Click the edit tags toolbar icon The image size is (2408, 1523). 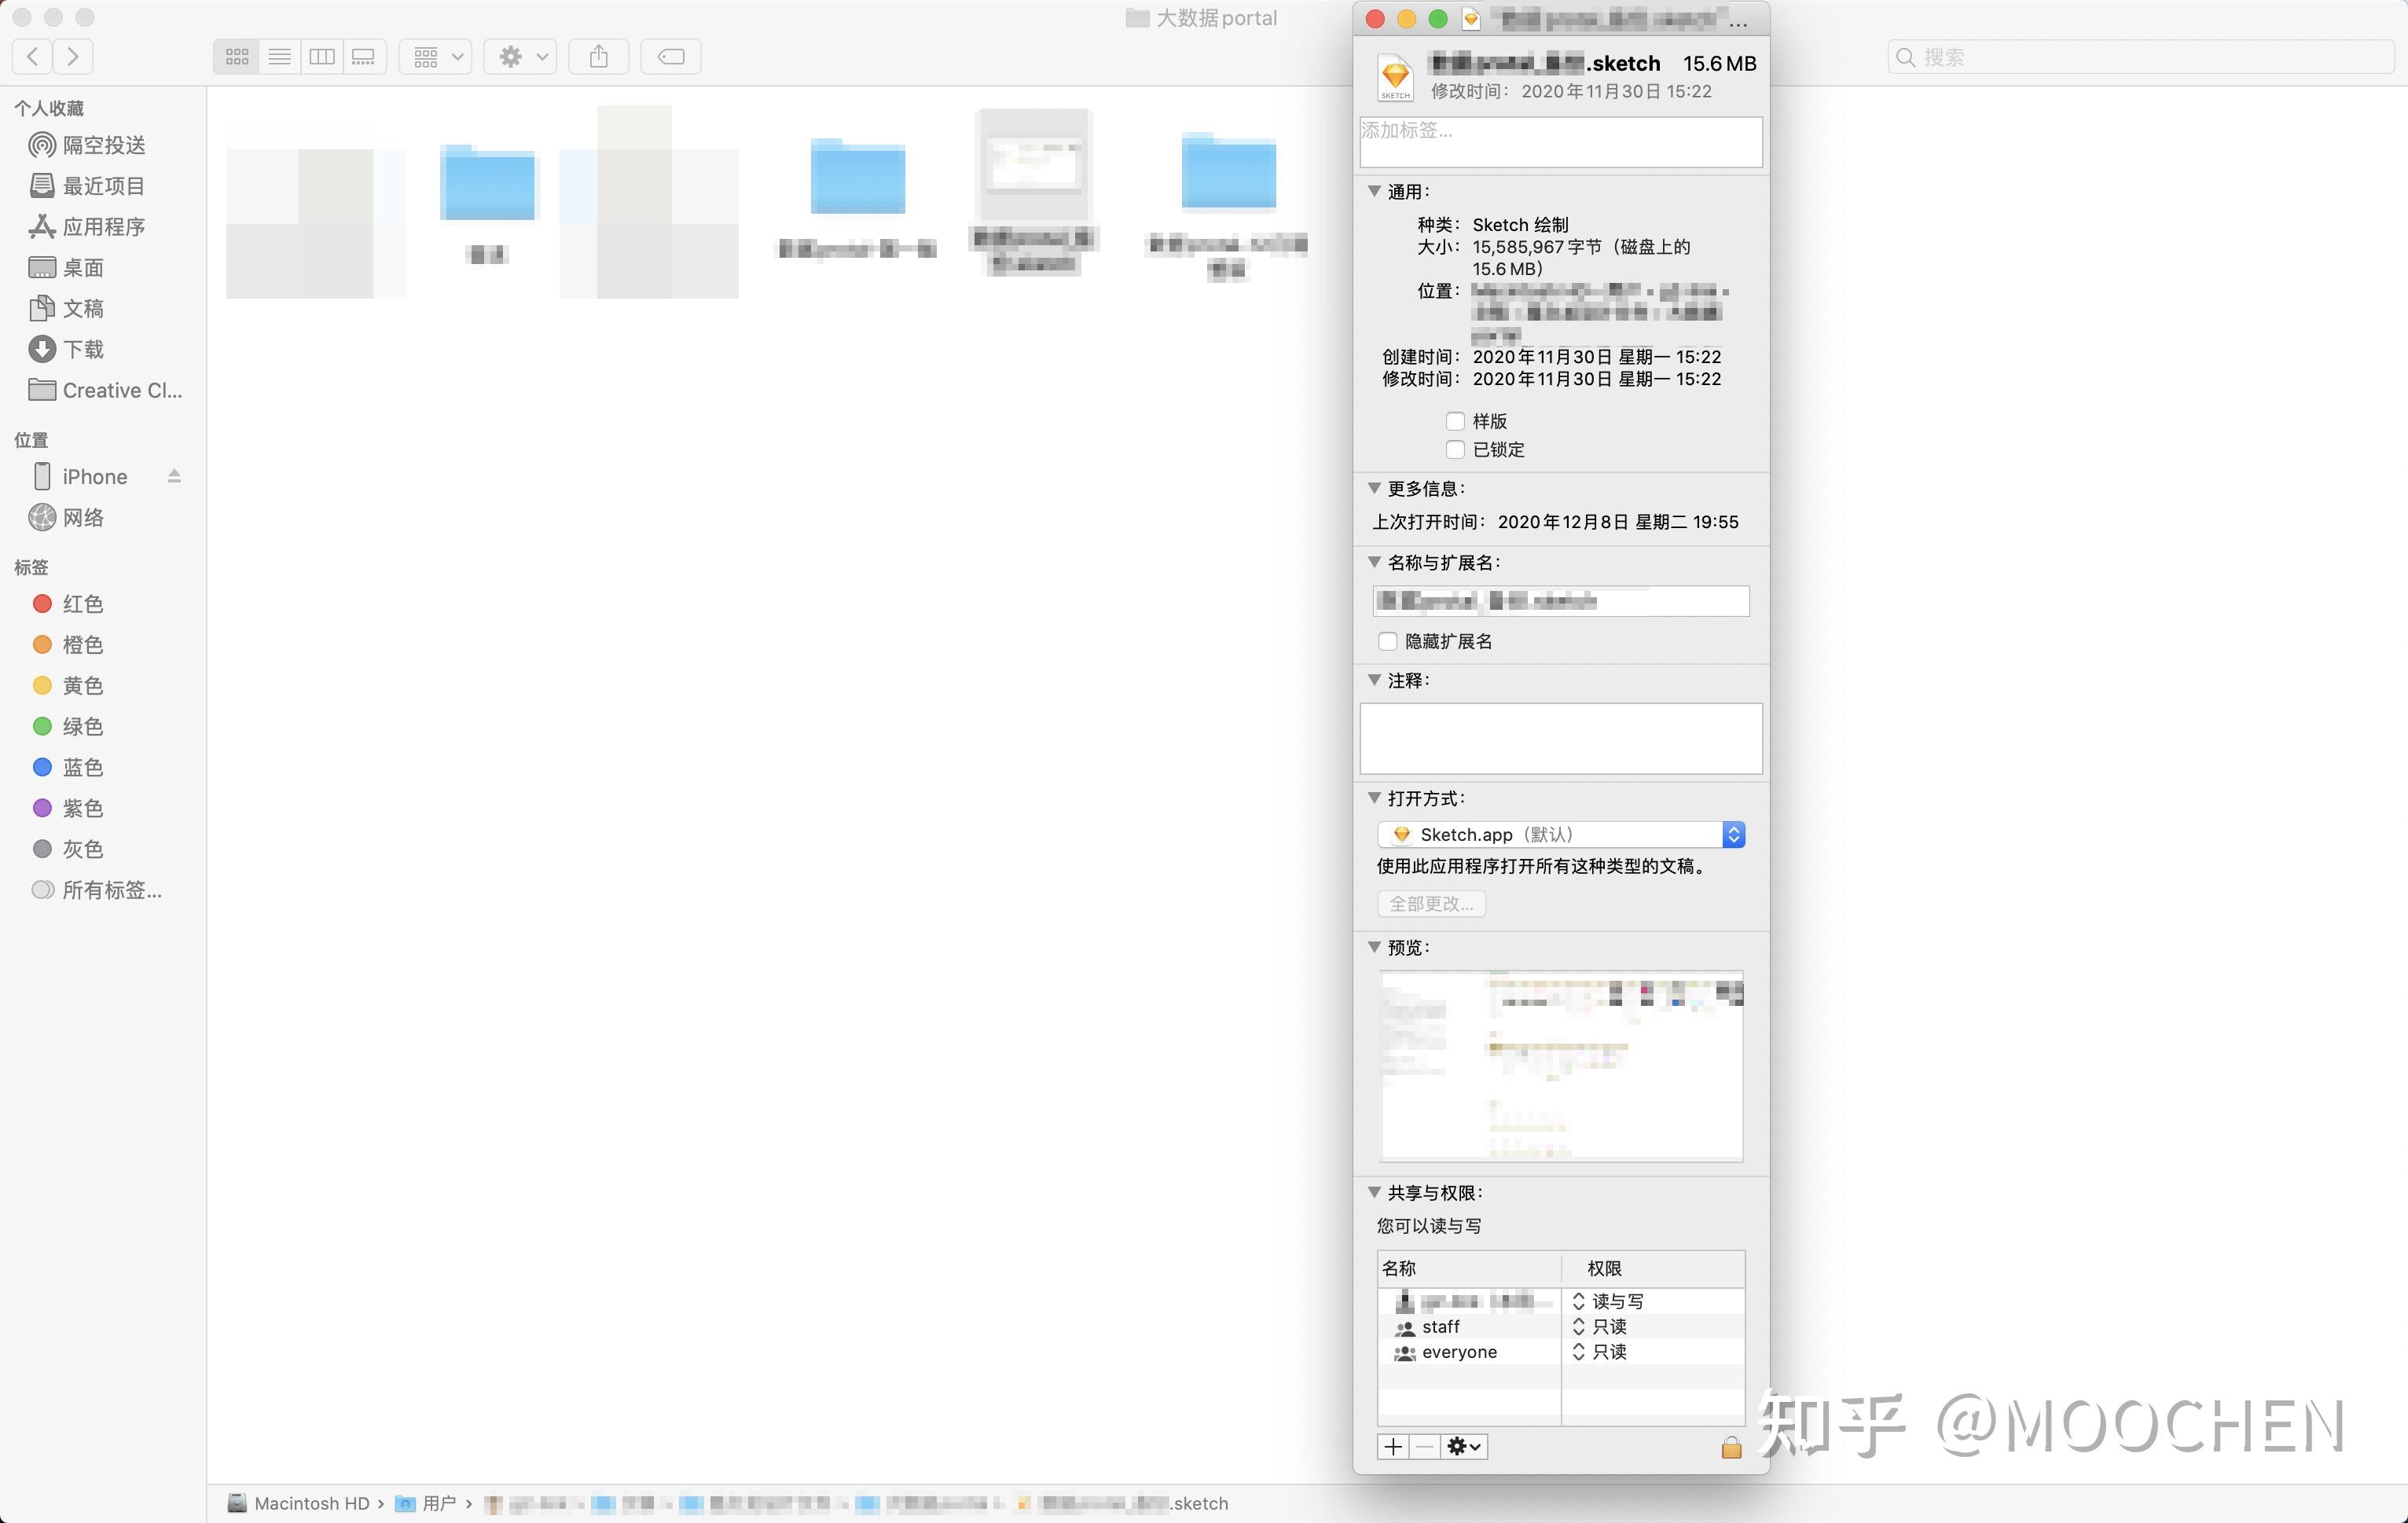point(671,57)
